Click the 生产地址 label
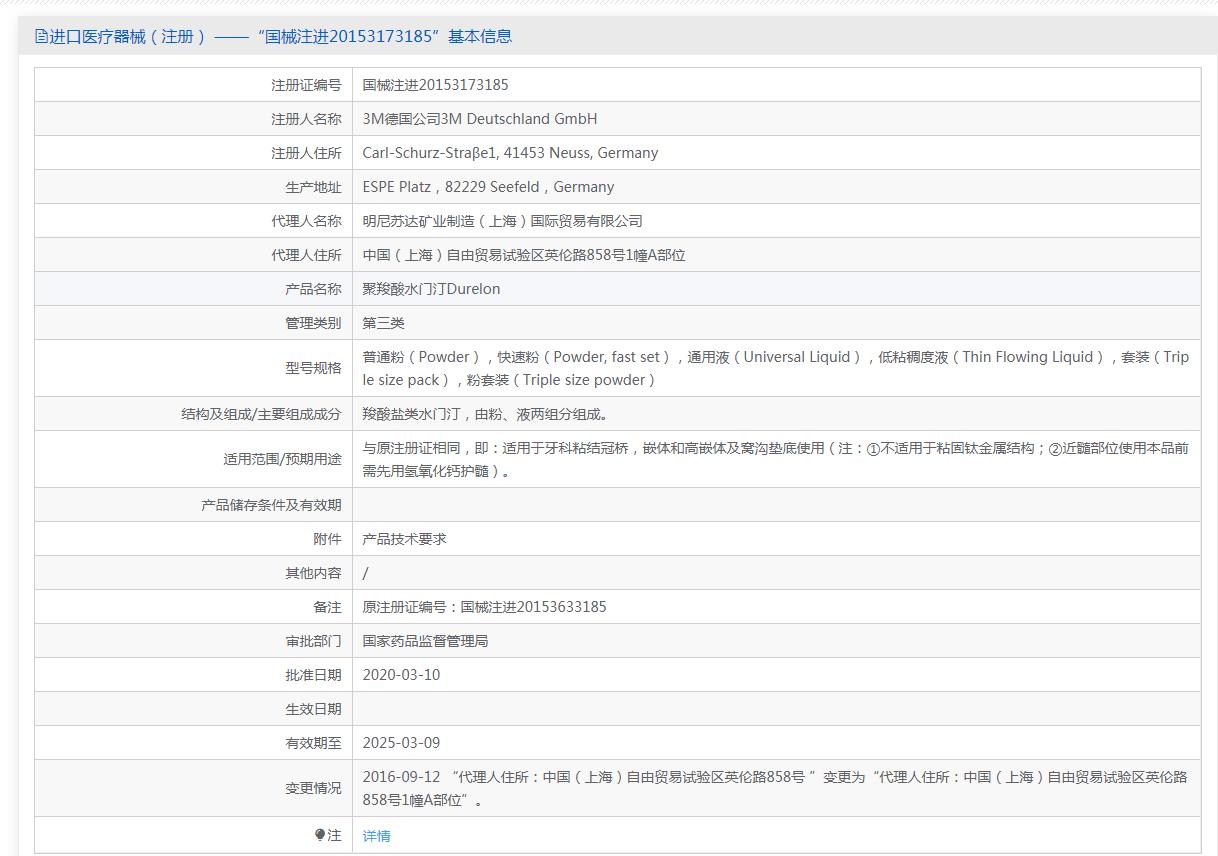Viewport: 1218px width, 856px height. click(x=313, y=187)
